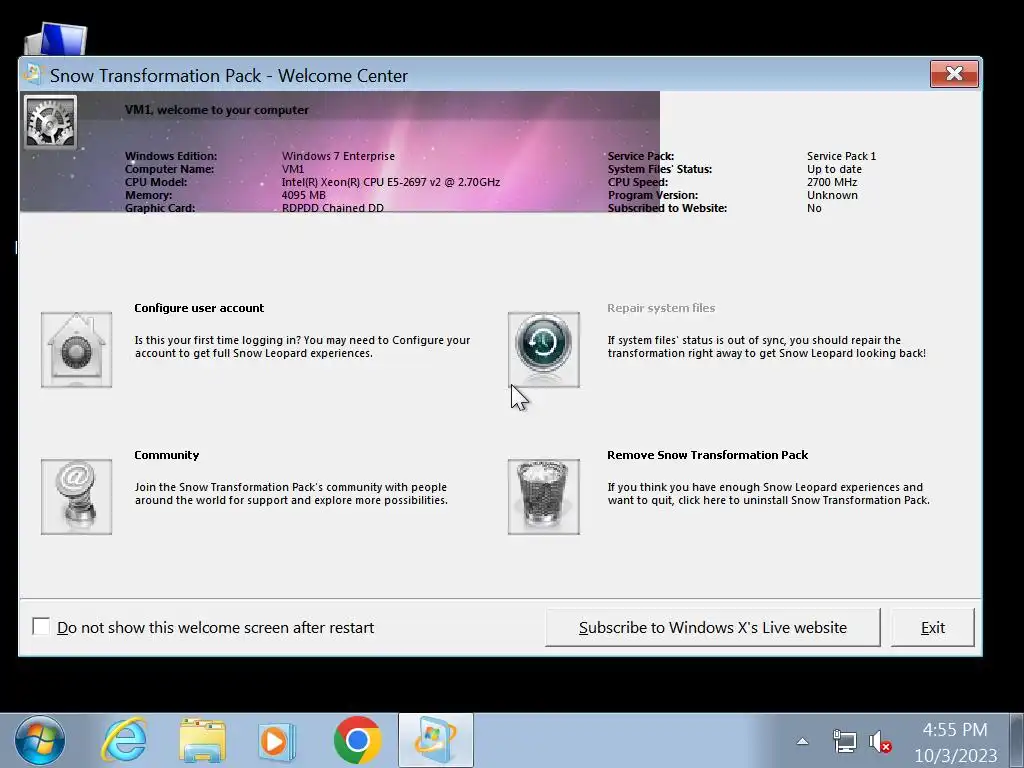Screen dimensions: 1024x768
Task: Click the Repair system files Time Machine icon
Action: pos(543,350)
